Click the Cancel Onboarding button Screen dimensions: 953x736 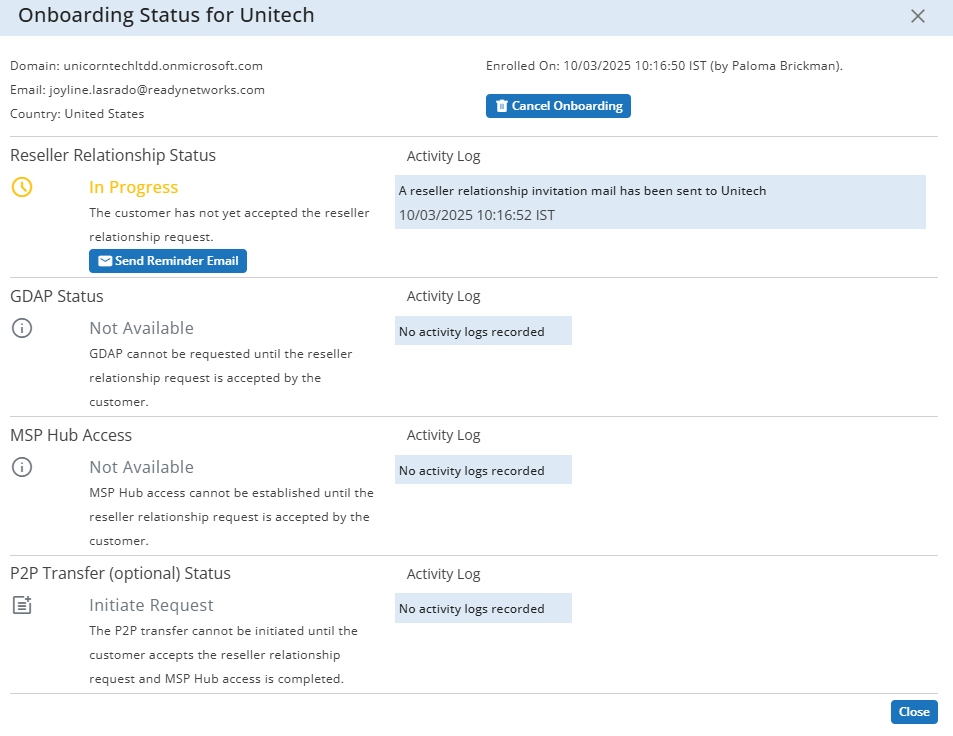pyautogui.click(x=558, y=106)
